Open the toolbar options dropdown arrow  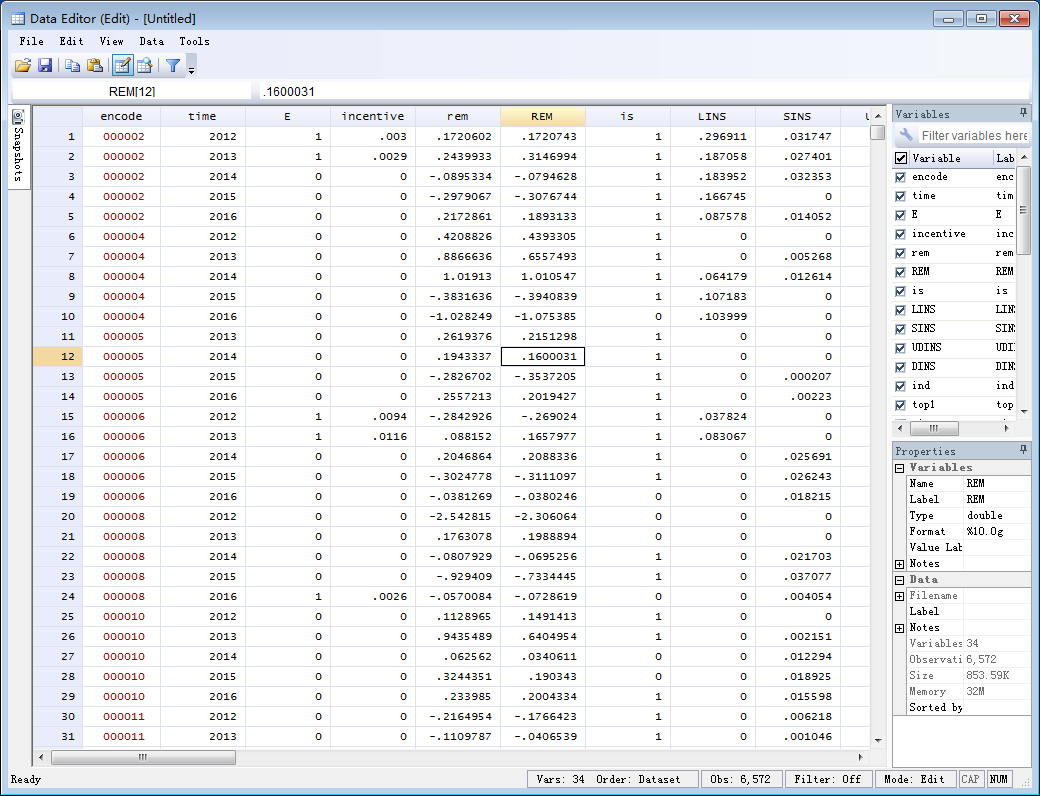pos(191,68)
